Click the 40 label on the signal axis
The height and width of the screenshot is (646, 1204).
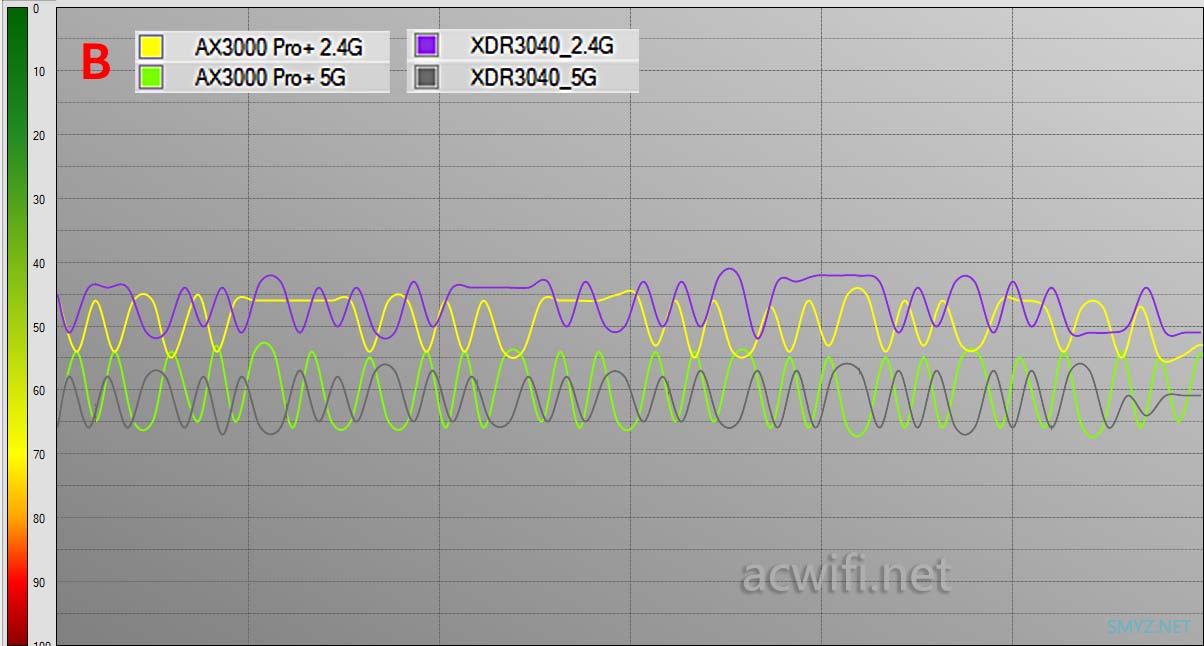tap(38, 263)
